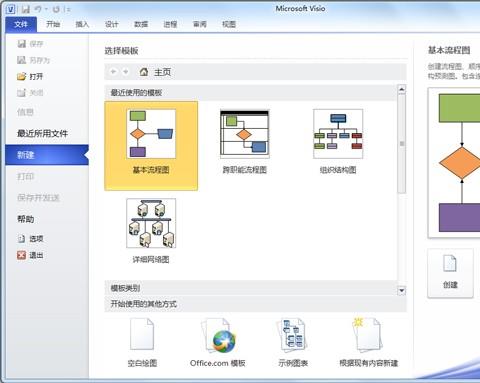Image resolution: width=480 pixels, height=383 pixels.
Task: Select the 组织结构图 template thumbnail
Action: click(338, 134)
